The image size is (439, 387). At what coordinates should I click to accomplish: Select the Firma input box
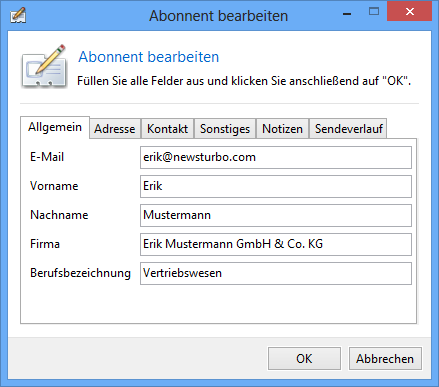tap(276, 244)
